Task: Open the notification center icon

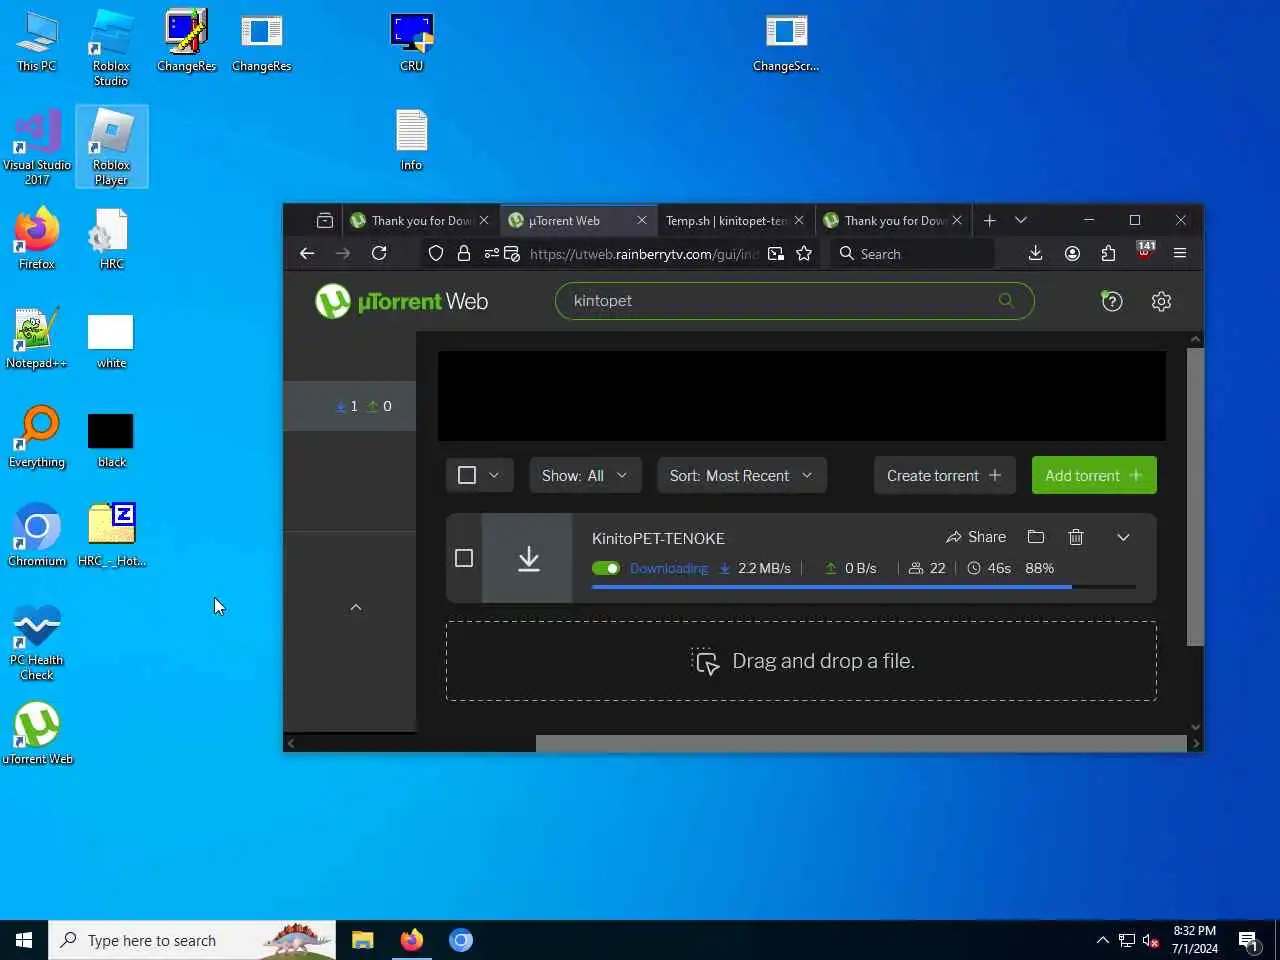Action: (x=1248, y=940)
